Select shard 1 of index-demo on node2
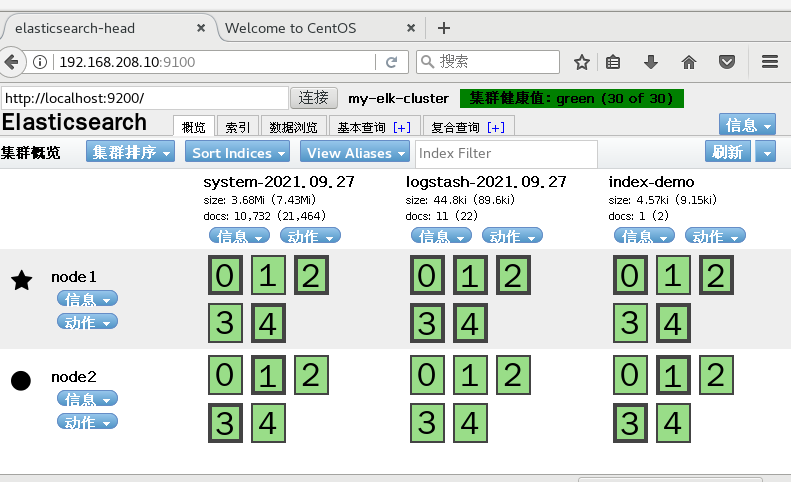 (x=673, y=375)
